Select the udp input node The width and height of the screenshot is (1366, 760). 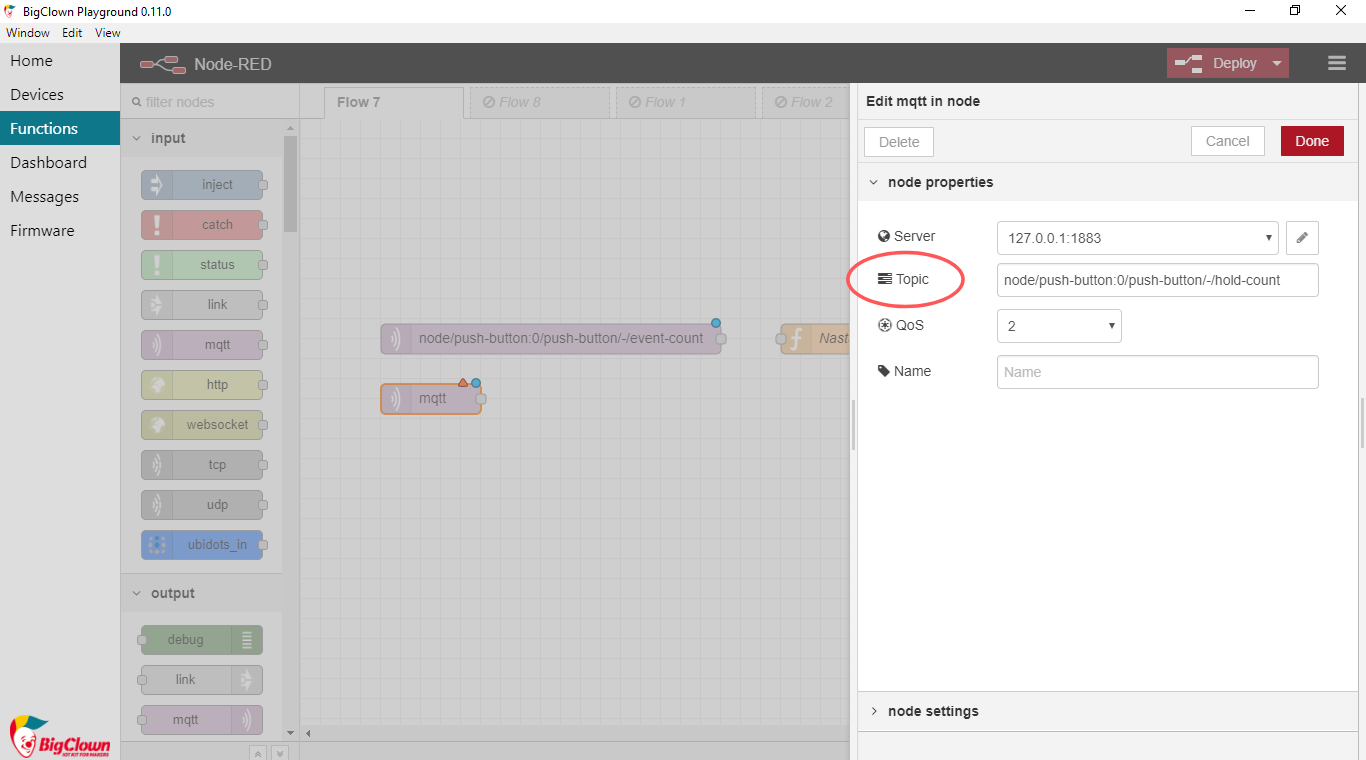coord(202,505)
